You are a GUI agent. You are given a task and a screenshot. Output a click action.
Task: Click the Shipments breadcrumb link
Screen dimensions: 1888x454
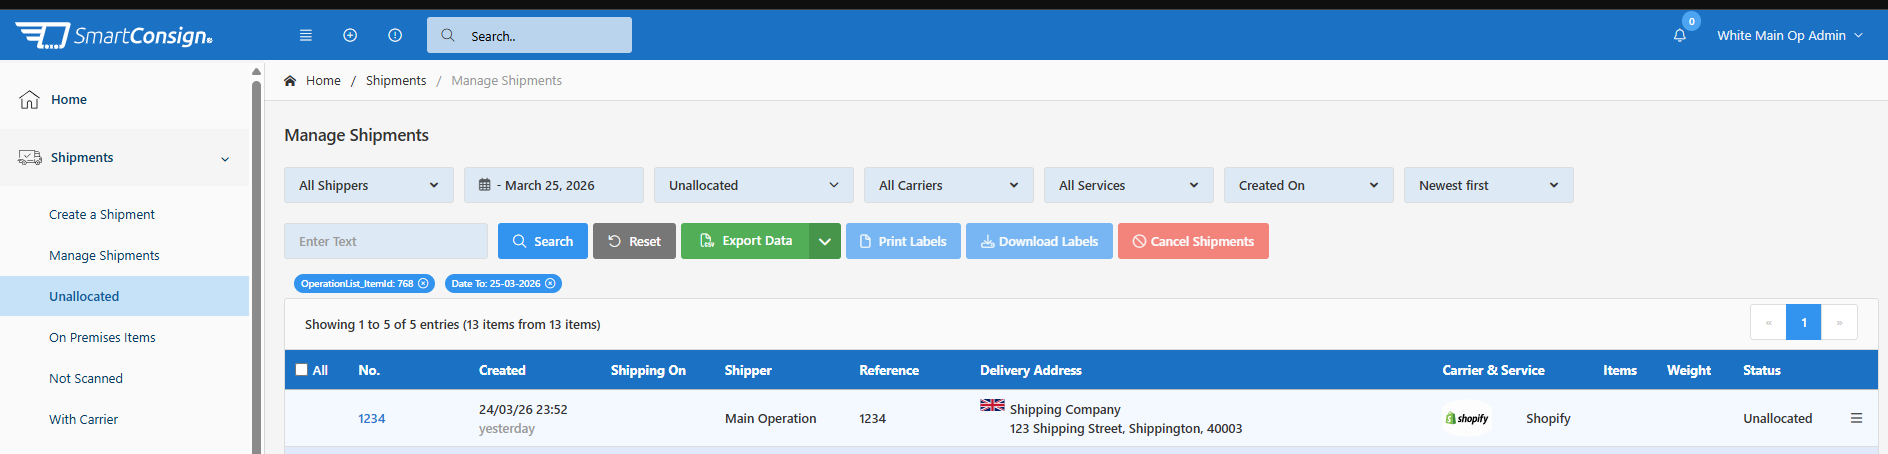tap(396, 80)
